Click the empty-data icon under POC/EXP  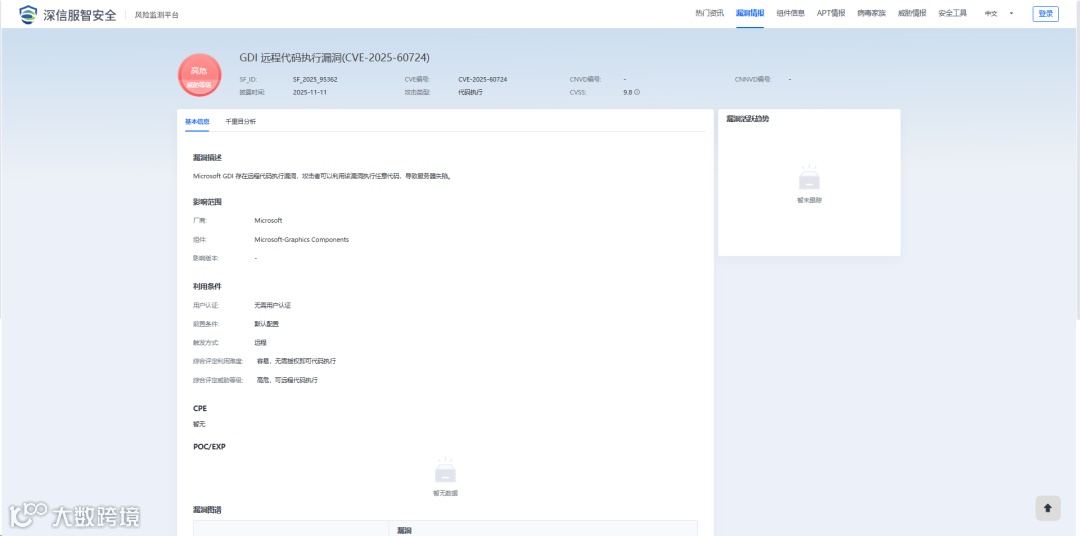(x=445, y=471)
